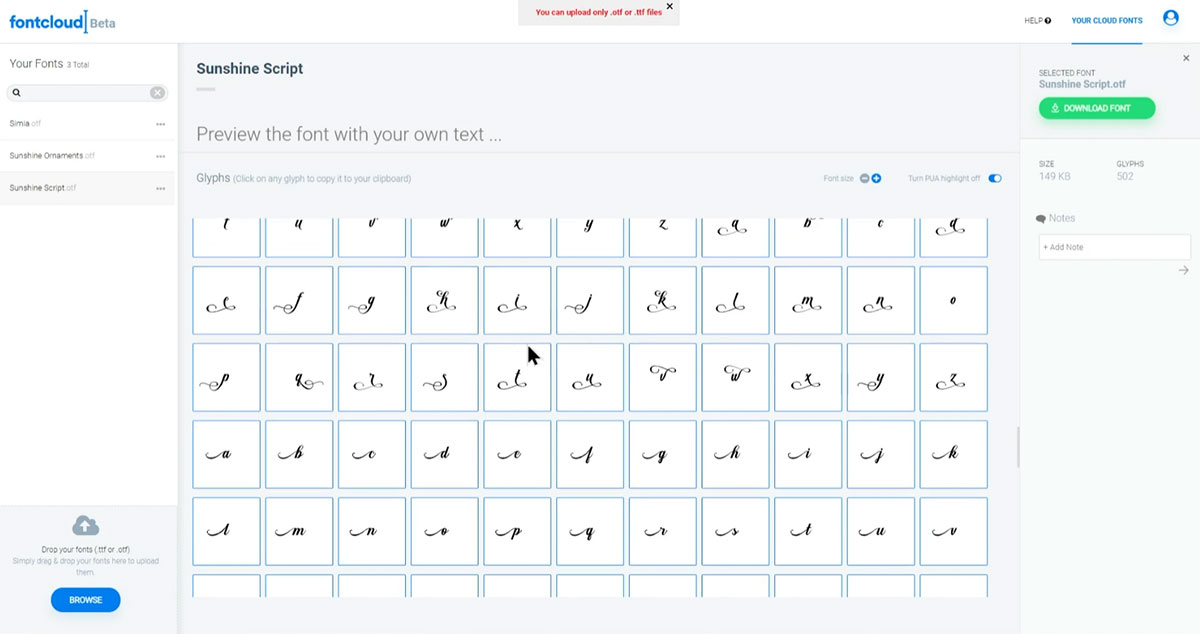1200x634 pixels.
Task: Click the BROWSE button
Action: pyautogui.click(x=86, y=600)
